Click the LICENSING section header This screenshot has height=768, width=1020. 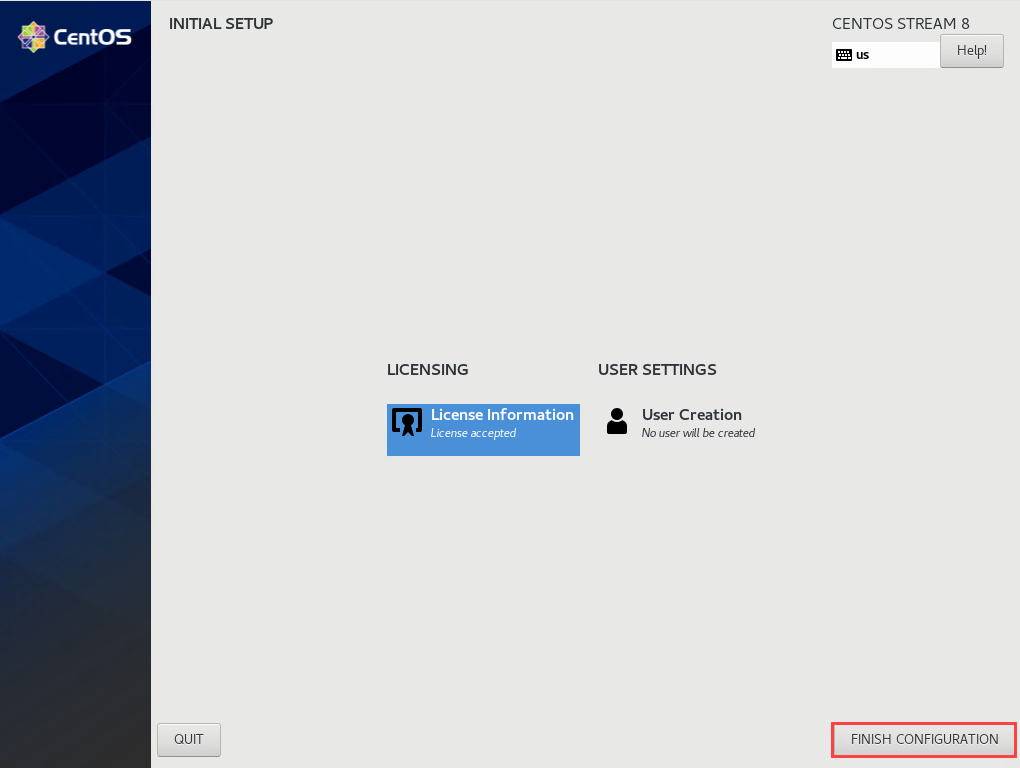427,369
